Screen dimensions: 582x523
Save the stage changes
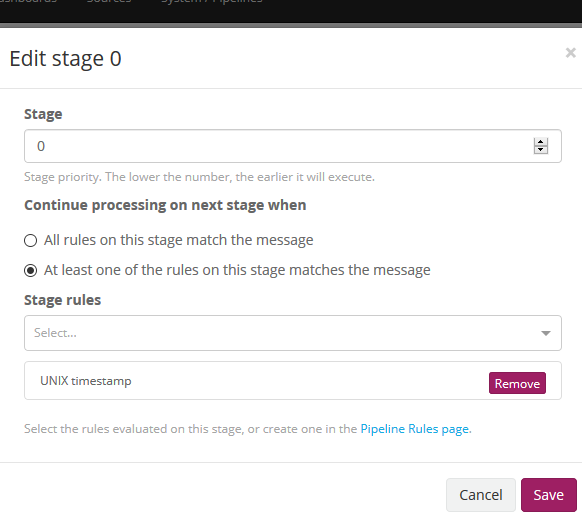[x=549, y=495]
